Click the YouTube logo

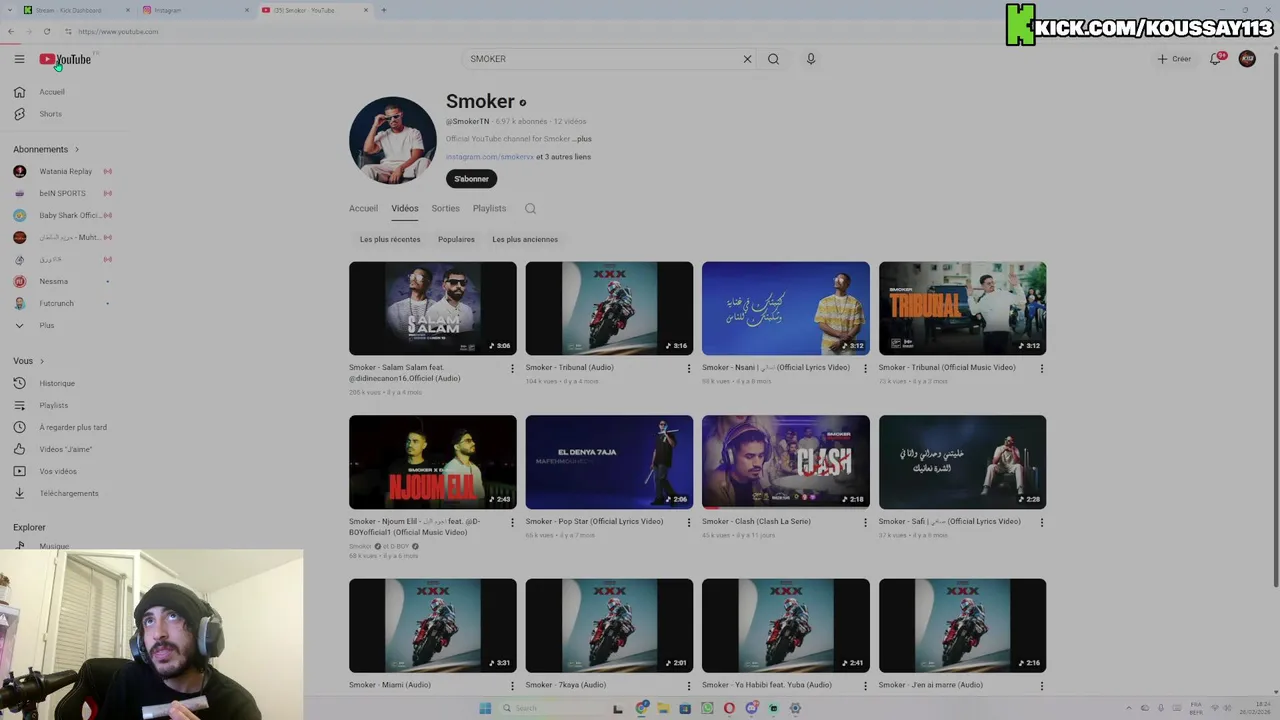click(x=65, y=59)
